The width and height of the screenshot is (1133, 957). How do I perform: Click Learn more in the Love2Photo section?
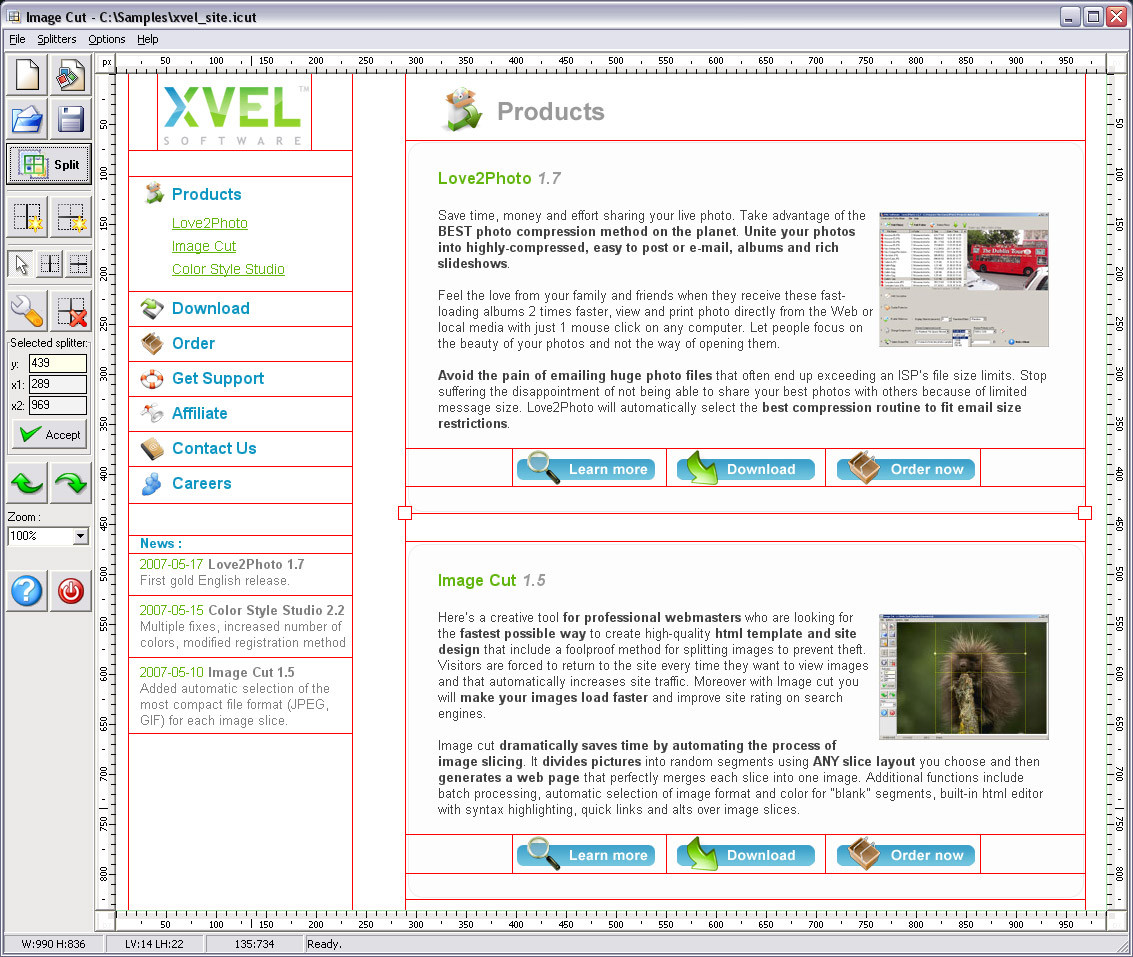tap(586, 468)
